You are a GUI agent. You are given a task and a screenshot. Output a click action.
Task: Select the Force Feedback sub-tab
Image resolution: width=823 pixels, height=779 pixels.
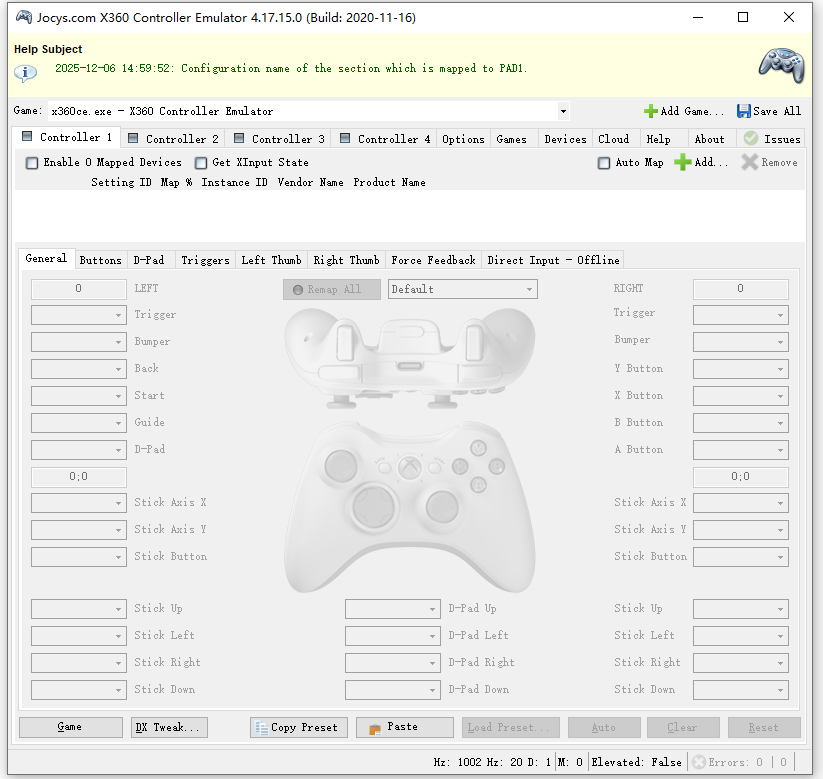tap(433, 260)
